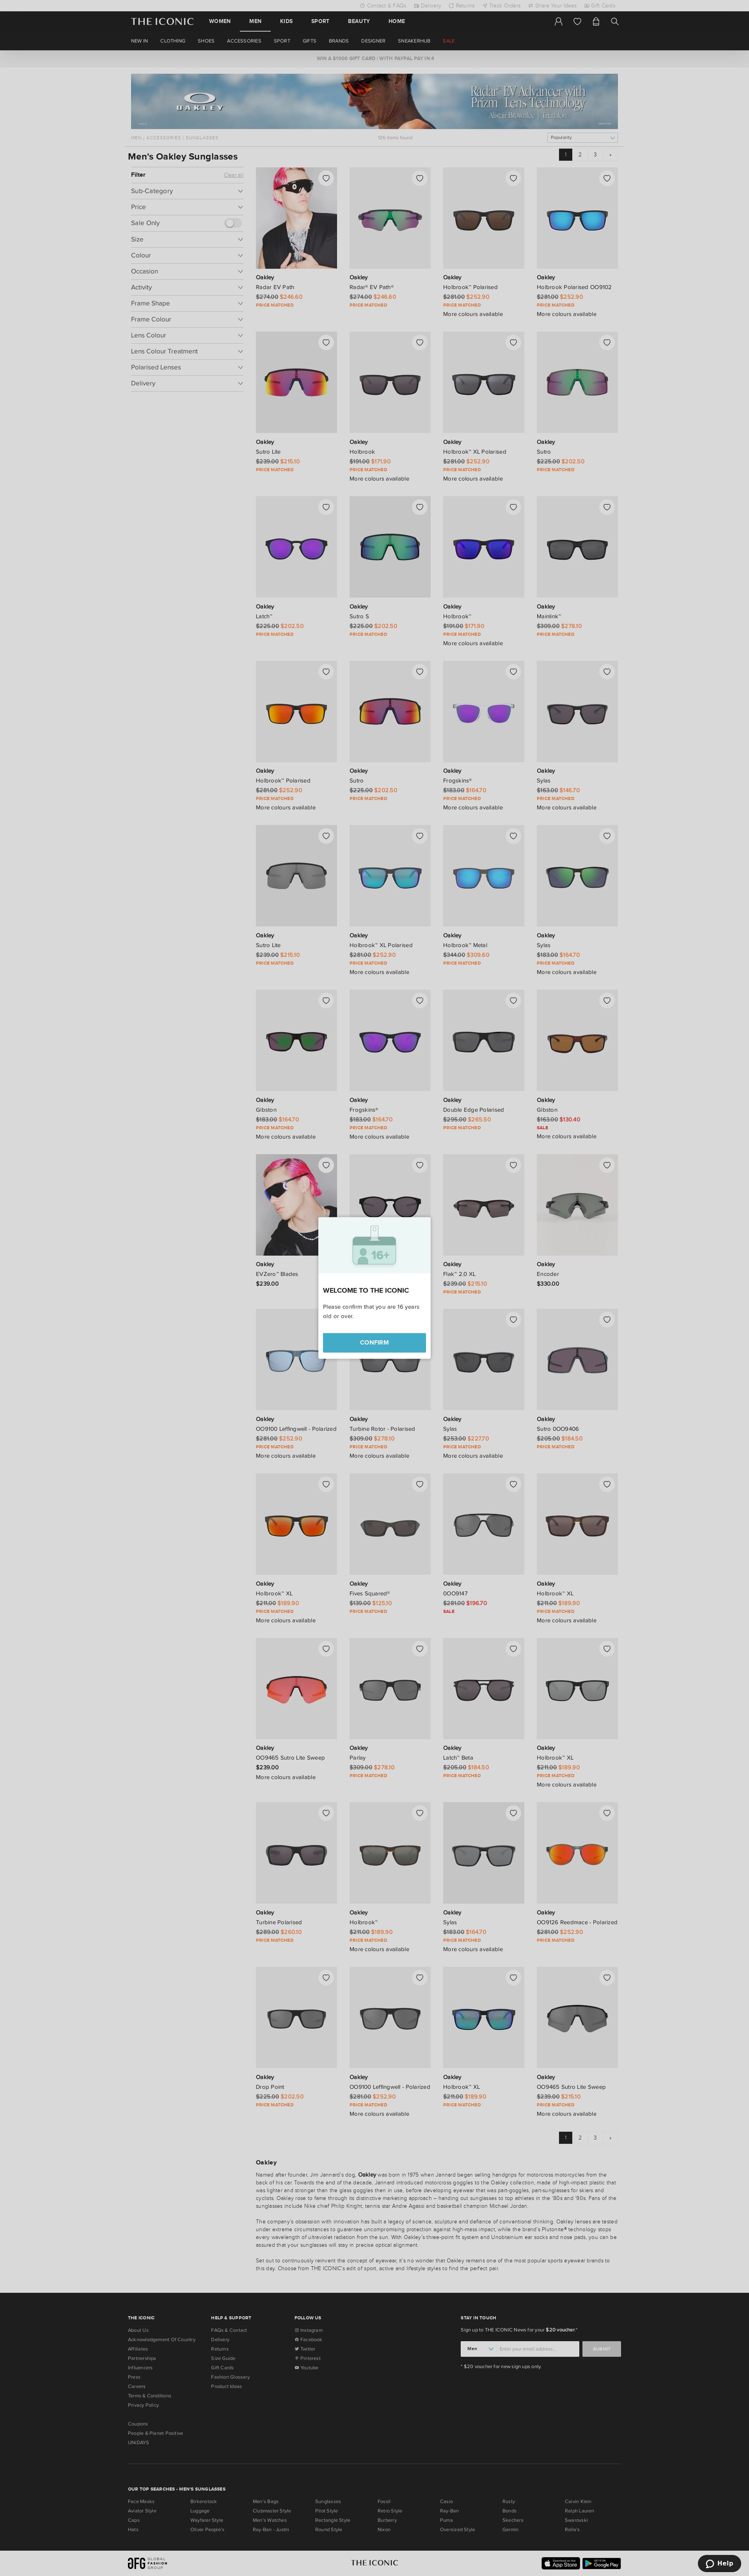Open the wishlist heart icon in header
The width and height of the screenshot is (749, 2576).
pos(577,21)
